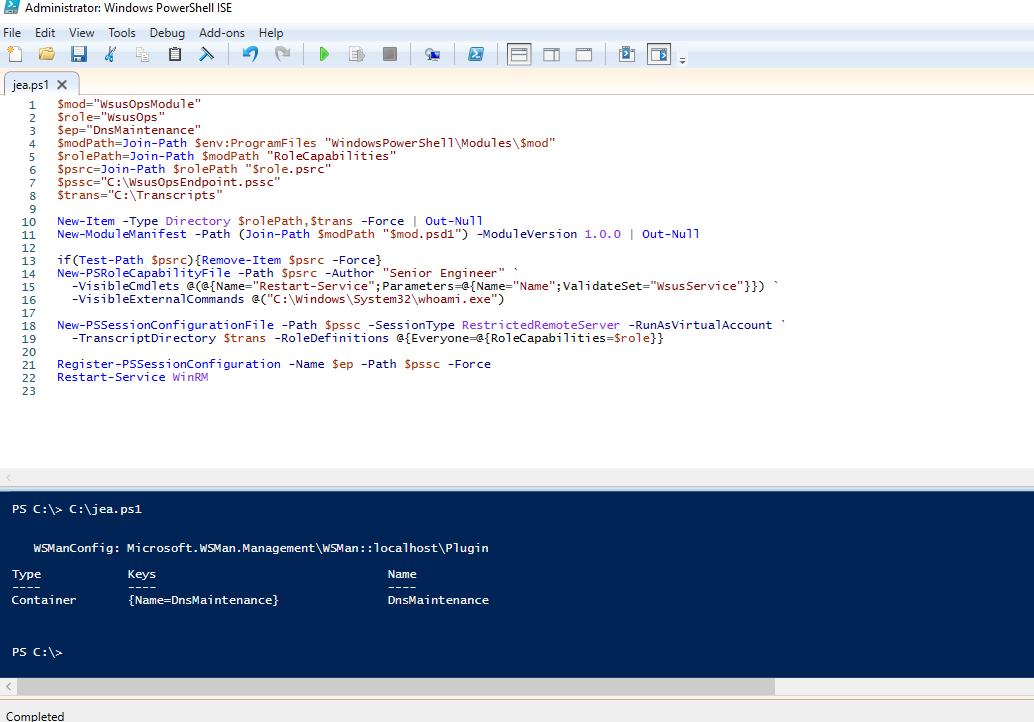
Task: Run the script with the green play button
Action: tap(324, 54)
